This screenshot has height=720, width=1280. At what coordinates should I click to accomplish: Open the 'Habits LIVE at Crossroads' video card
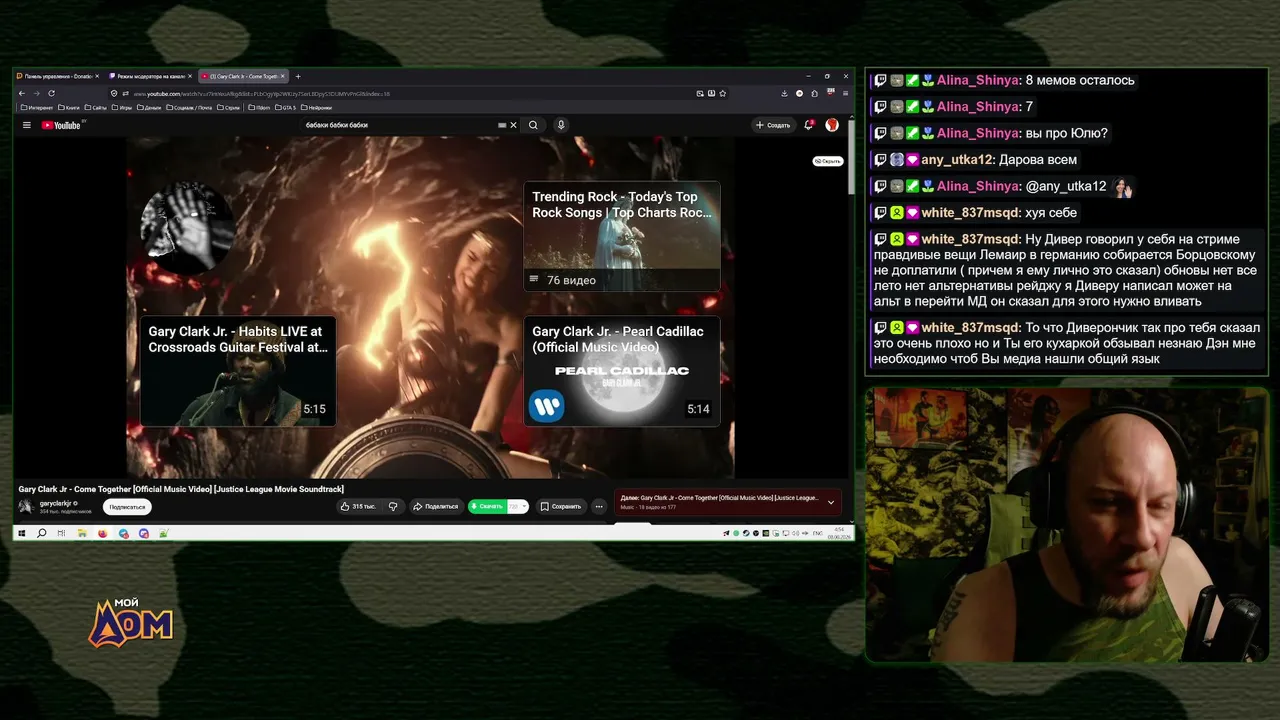tap(238, 371)
